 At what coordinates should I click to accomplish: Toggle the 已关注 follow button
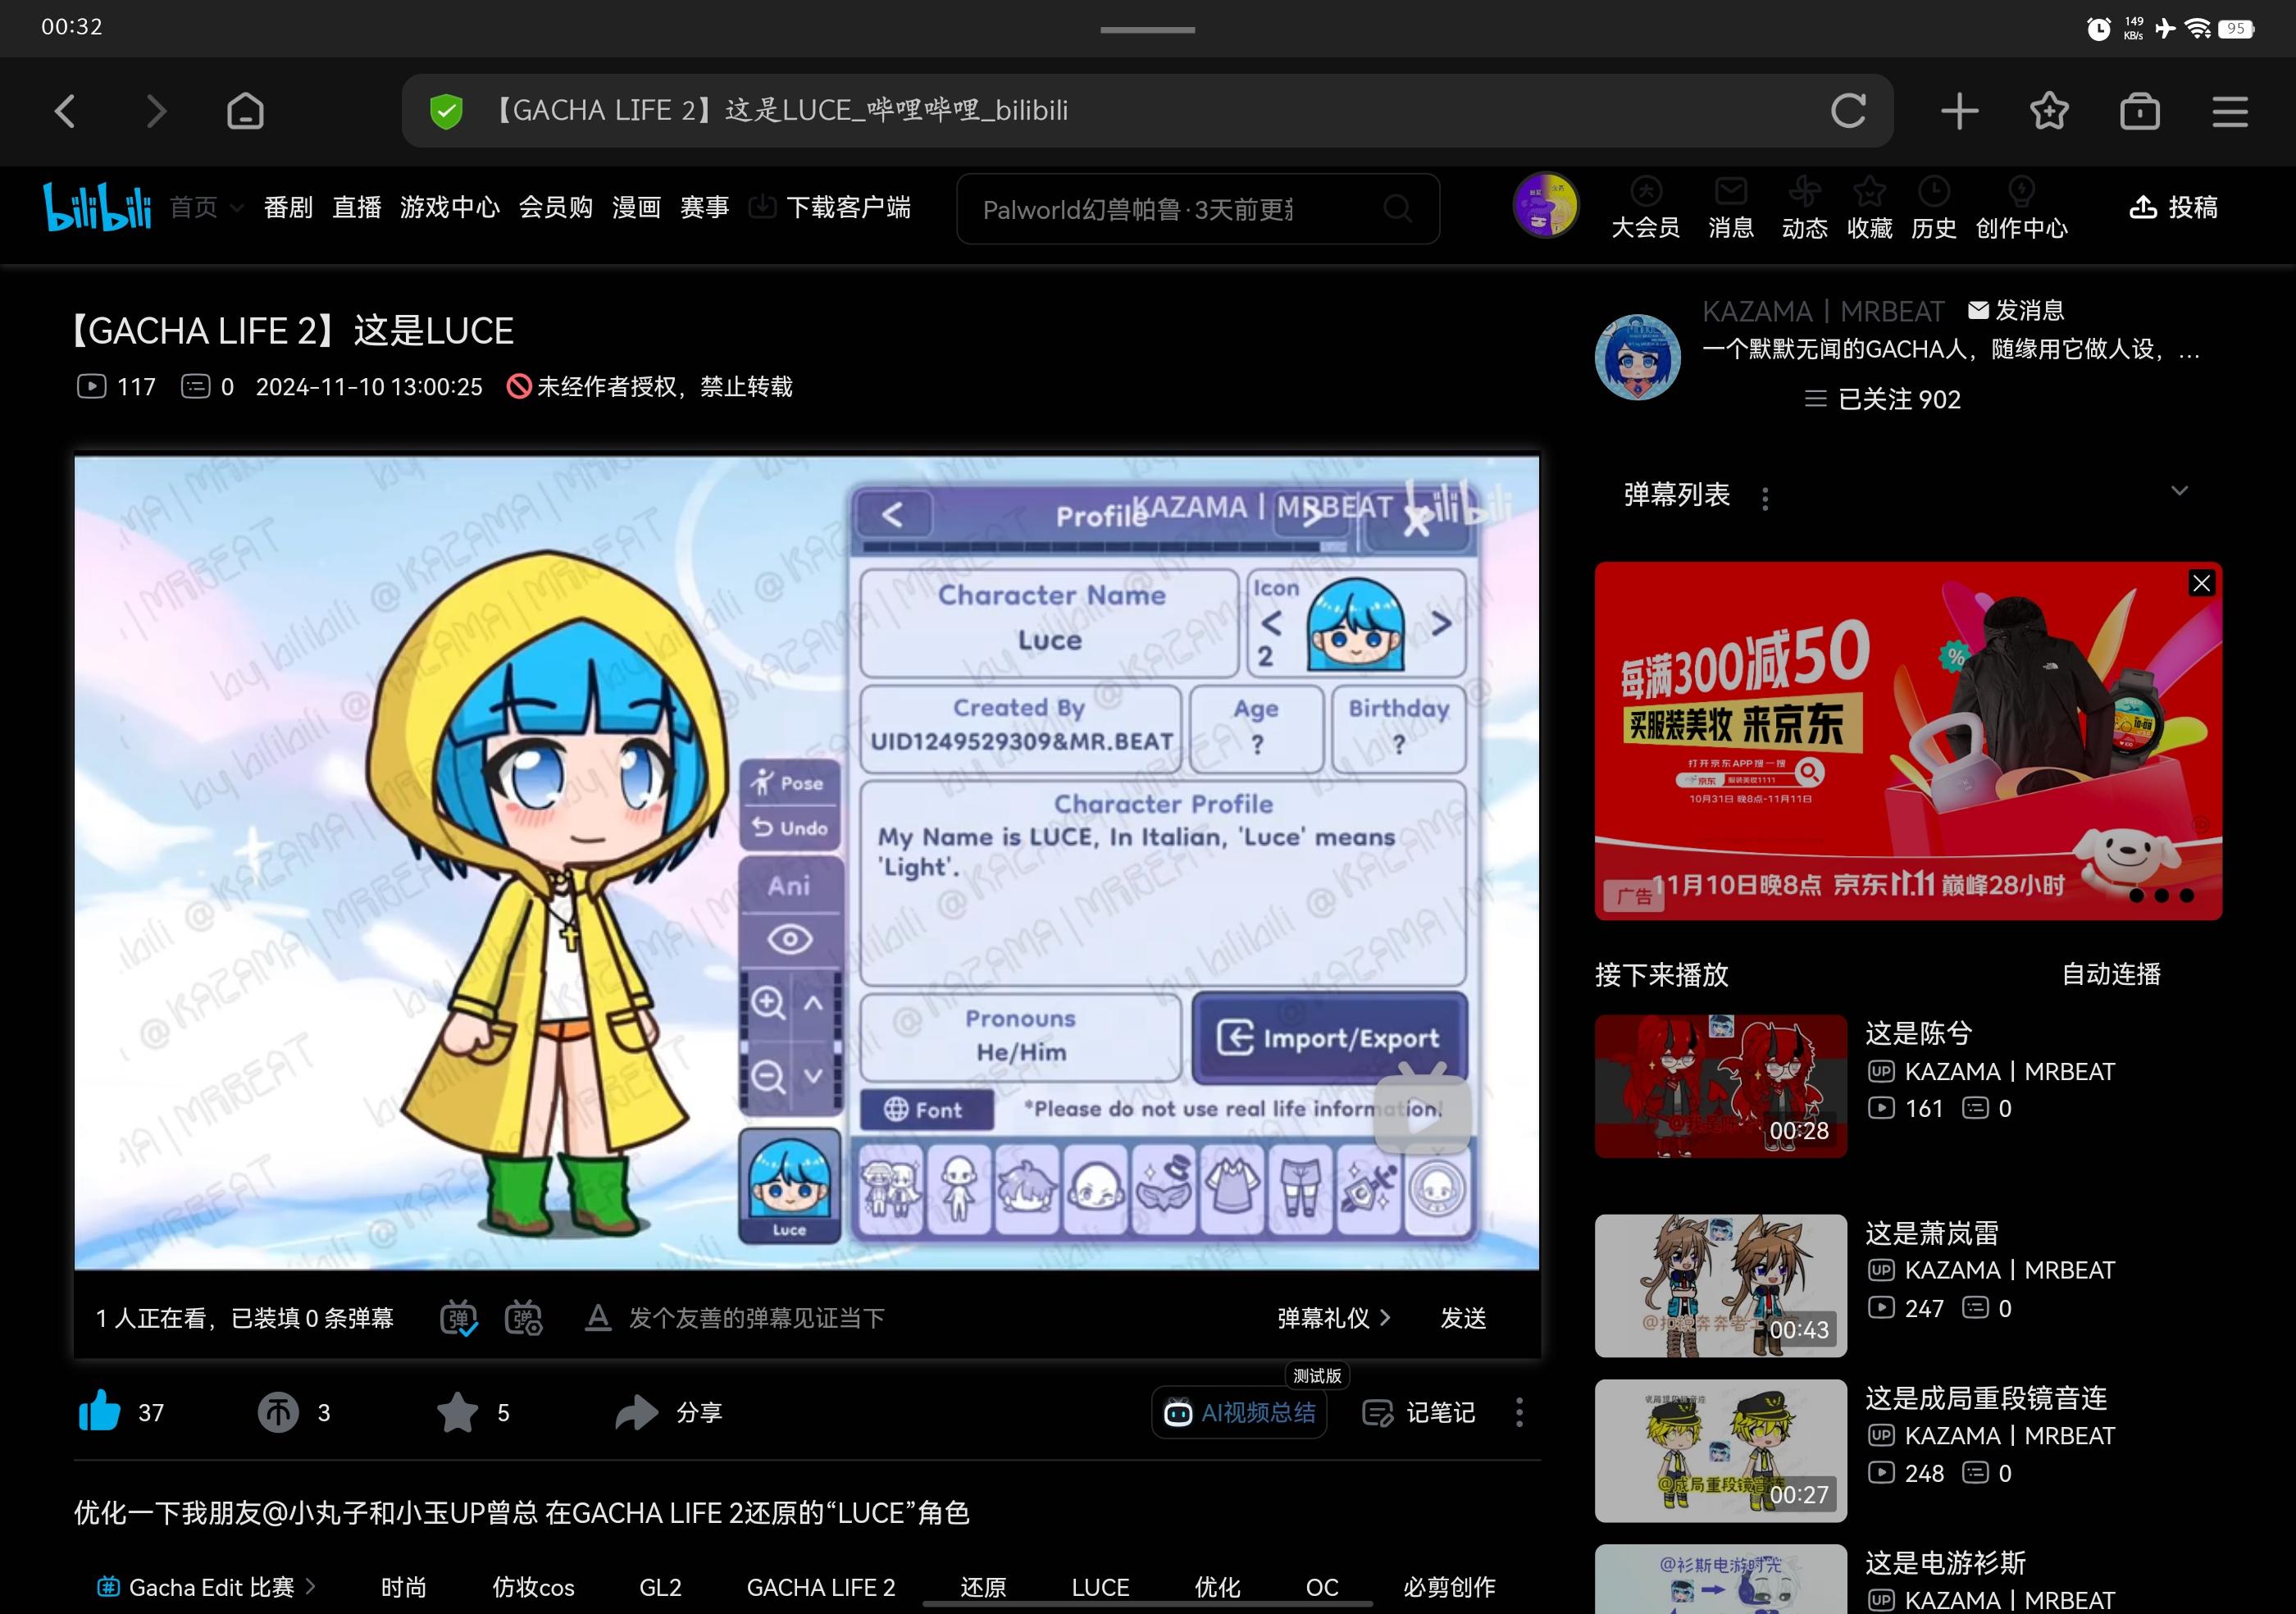tap(1883, 399)
